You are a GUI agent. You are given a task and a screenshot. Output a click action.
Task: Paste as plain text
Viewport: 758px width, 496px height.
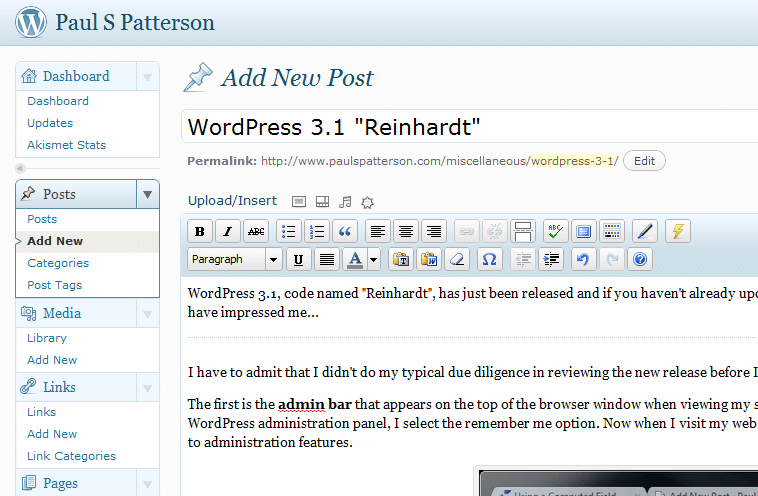point(401,260)
